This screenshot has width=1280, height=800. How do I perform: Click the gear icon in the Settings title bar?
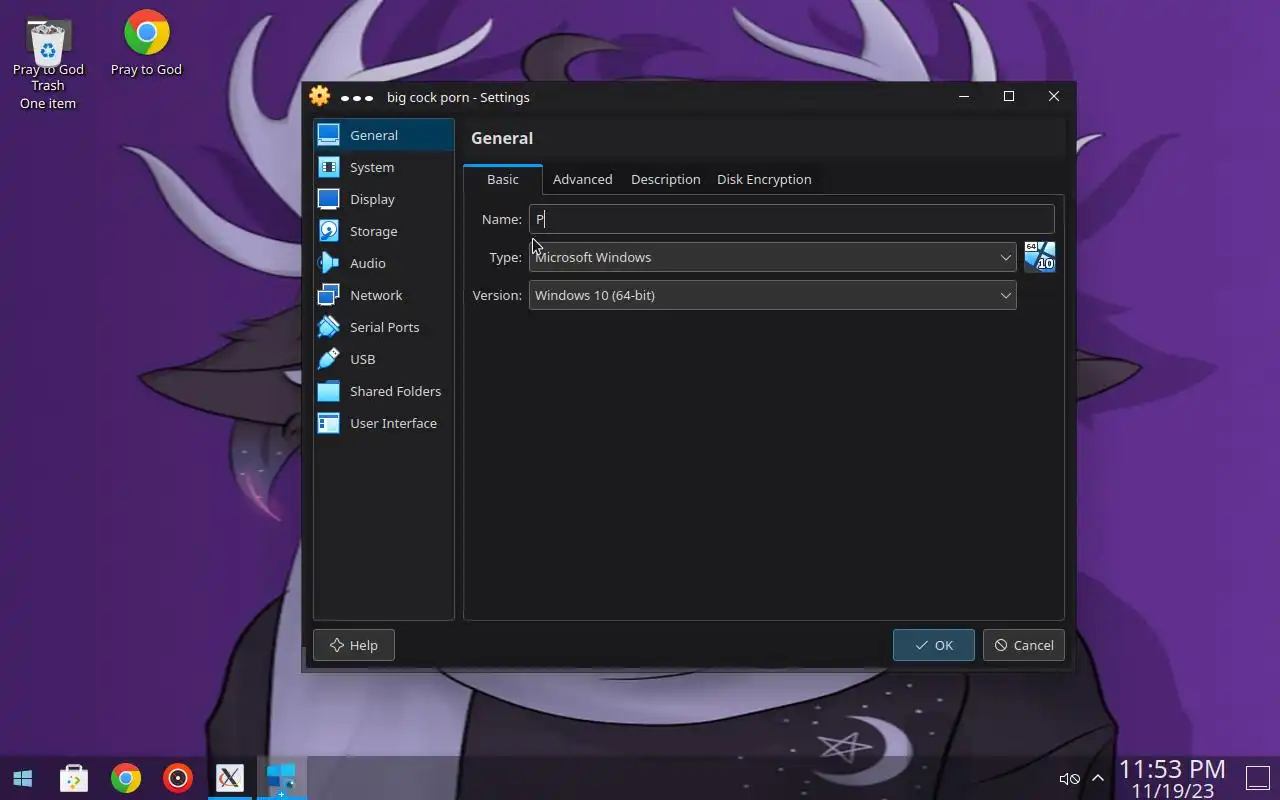tap(320, 97)
